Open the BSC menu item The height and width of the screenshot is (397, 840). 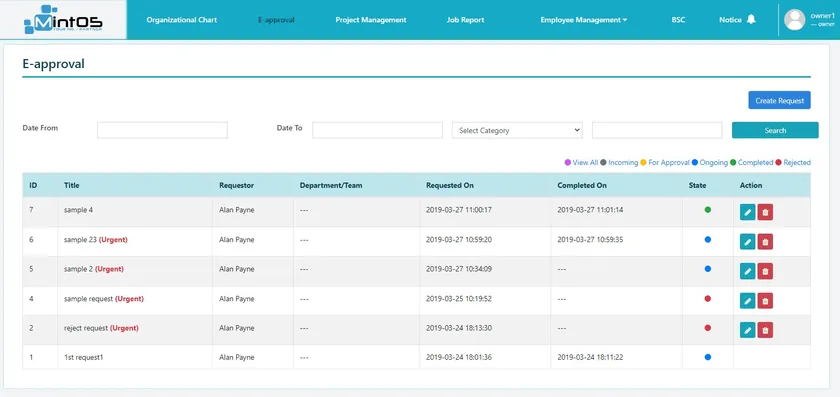678,20
